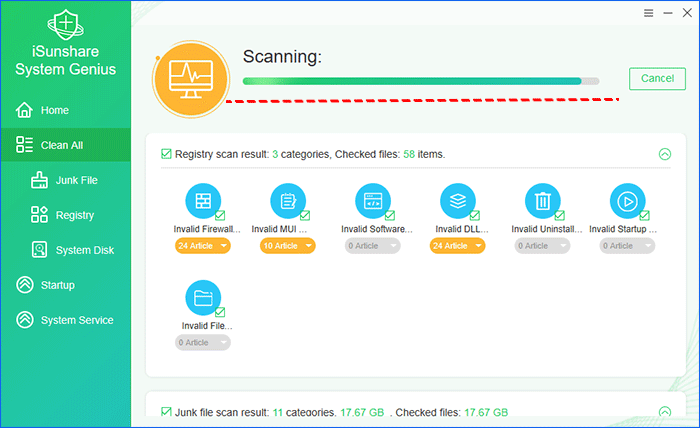Go to the Home page

(x=66, y=110)
